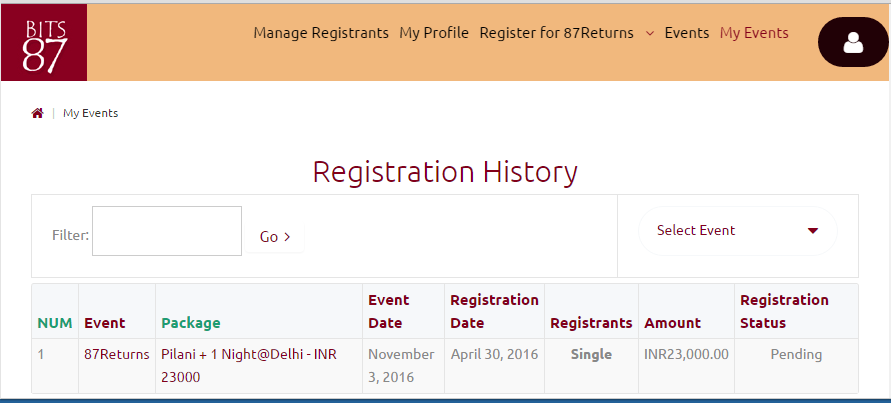Open the Select Event dropdown
The height and width of the screenshot is (403, 891).
pos(737,231)
